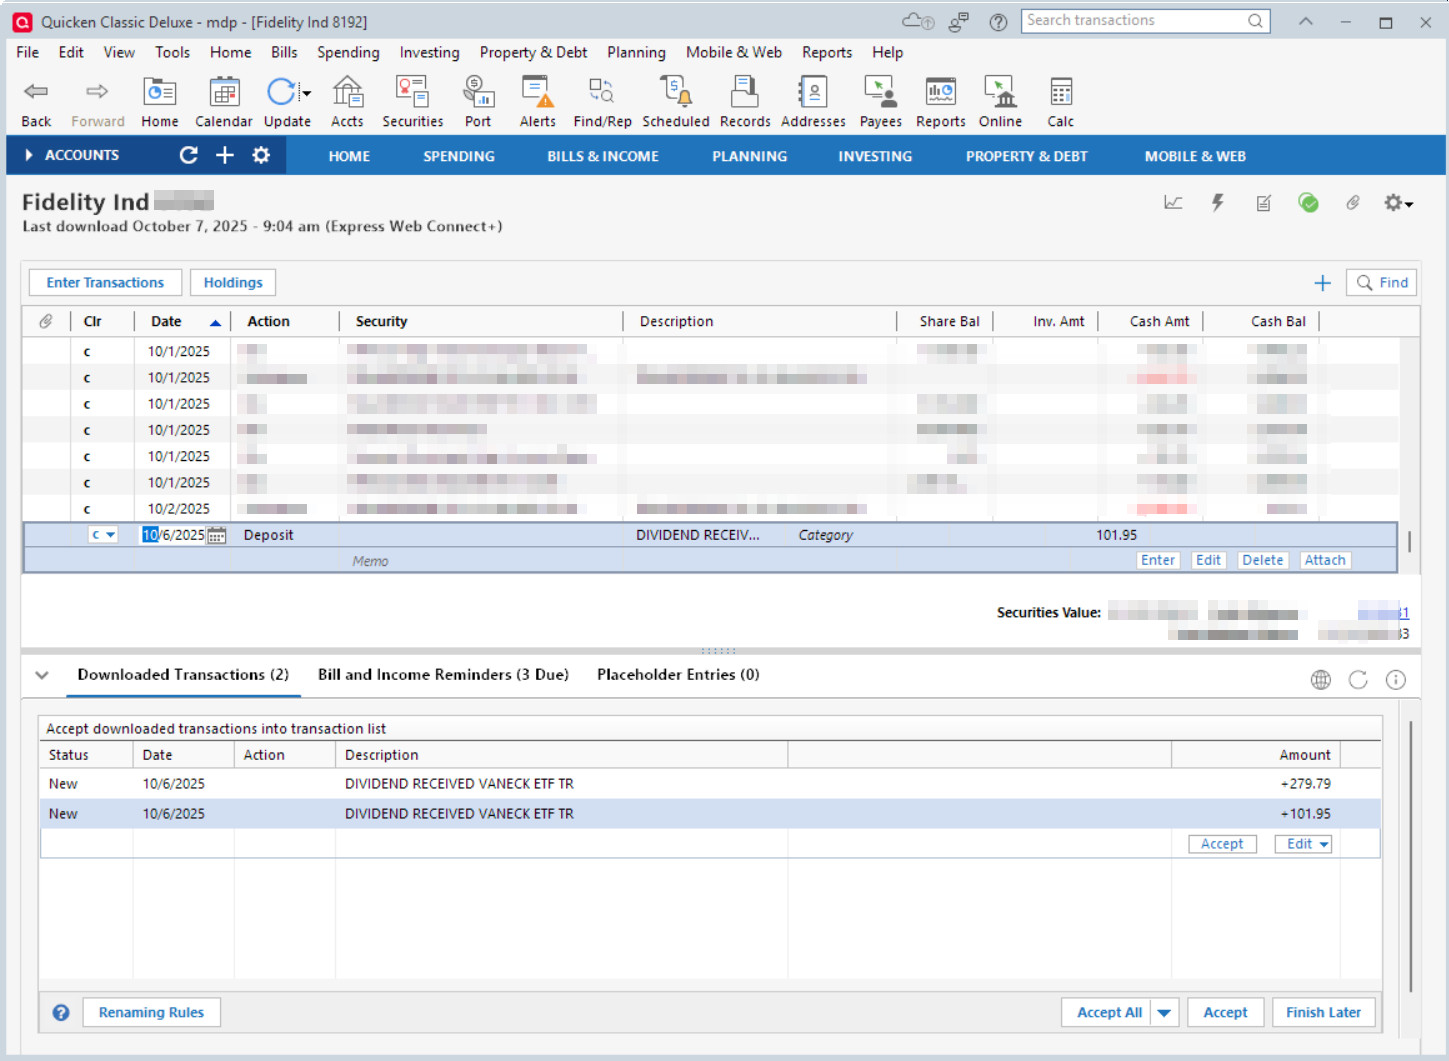The width and height of the screenshot is (1449, 1061).
Task: Open Renaming Rules
Action: coord(151,1012)
